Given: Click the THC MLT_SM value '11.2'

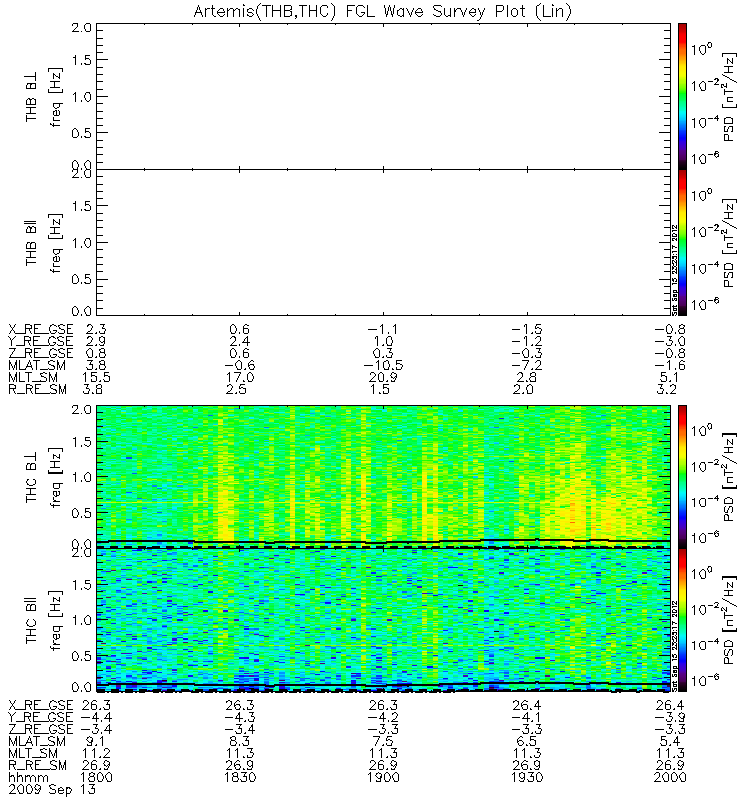Looking at the screenshot, I should [96, 753].
